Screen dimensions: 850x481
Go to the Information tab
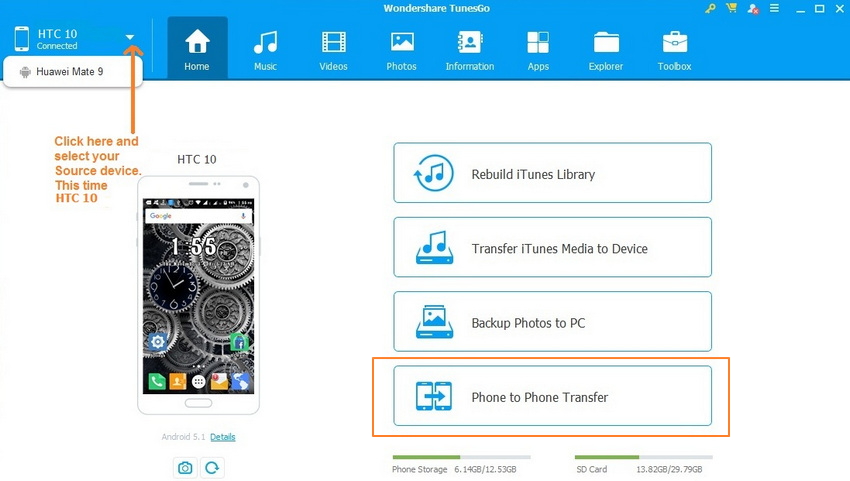pos(470,49)
